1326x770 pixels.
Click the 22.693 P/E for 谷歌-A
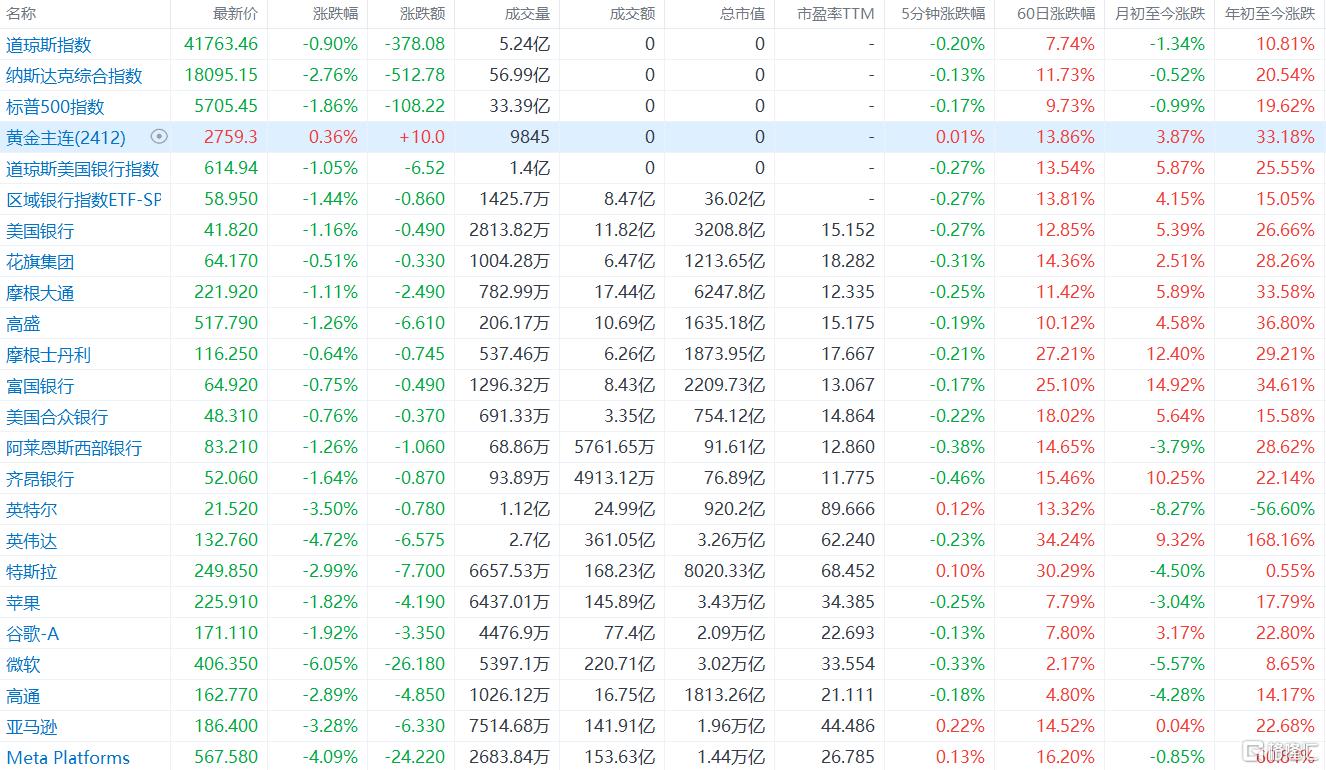click(846, 633)
